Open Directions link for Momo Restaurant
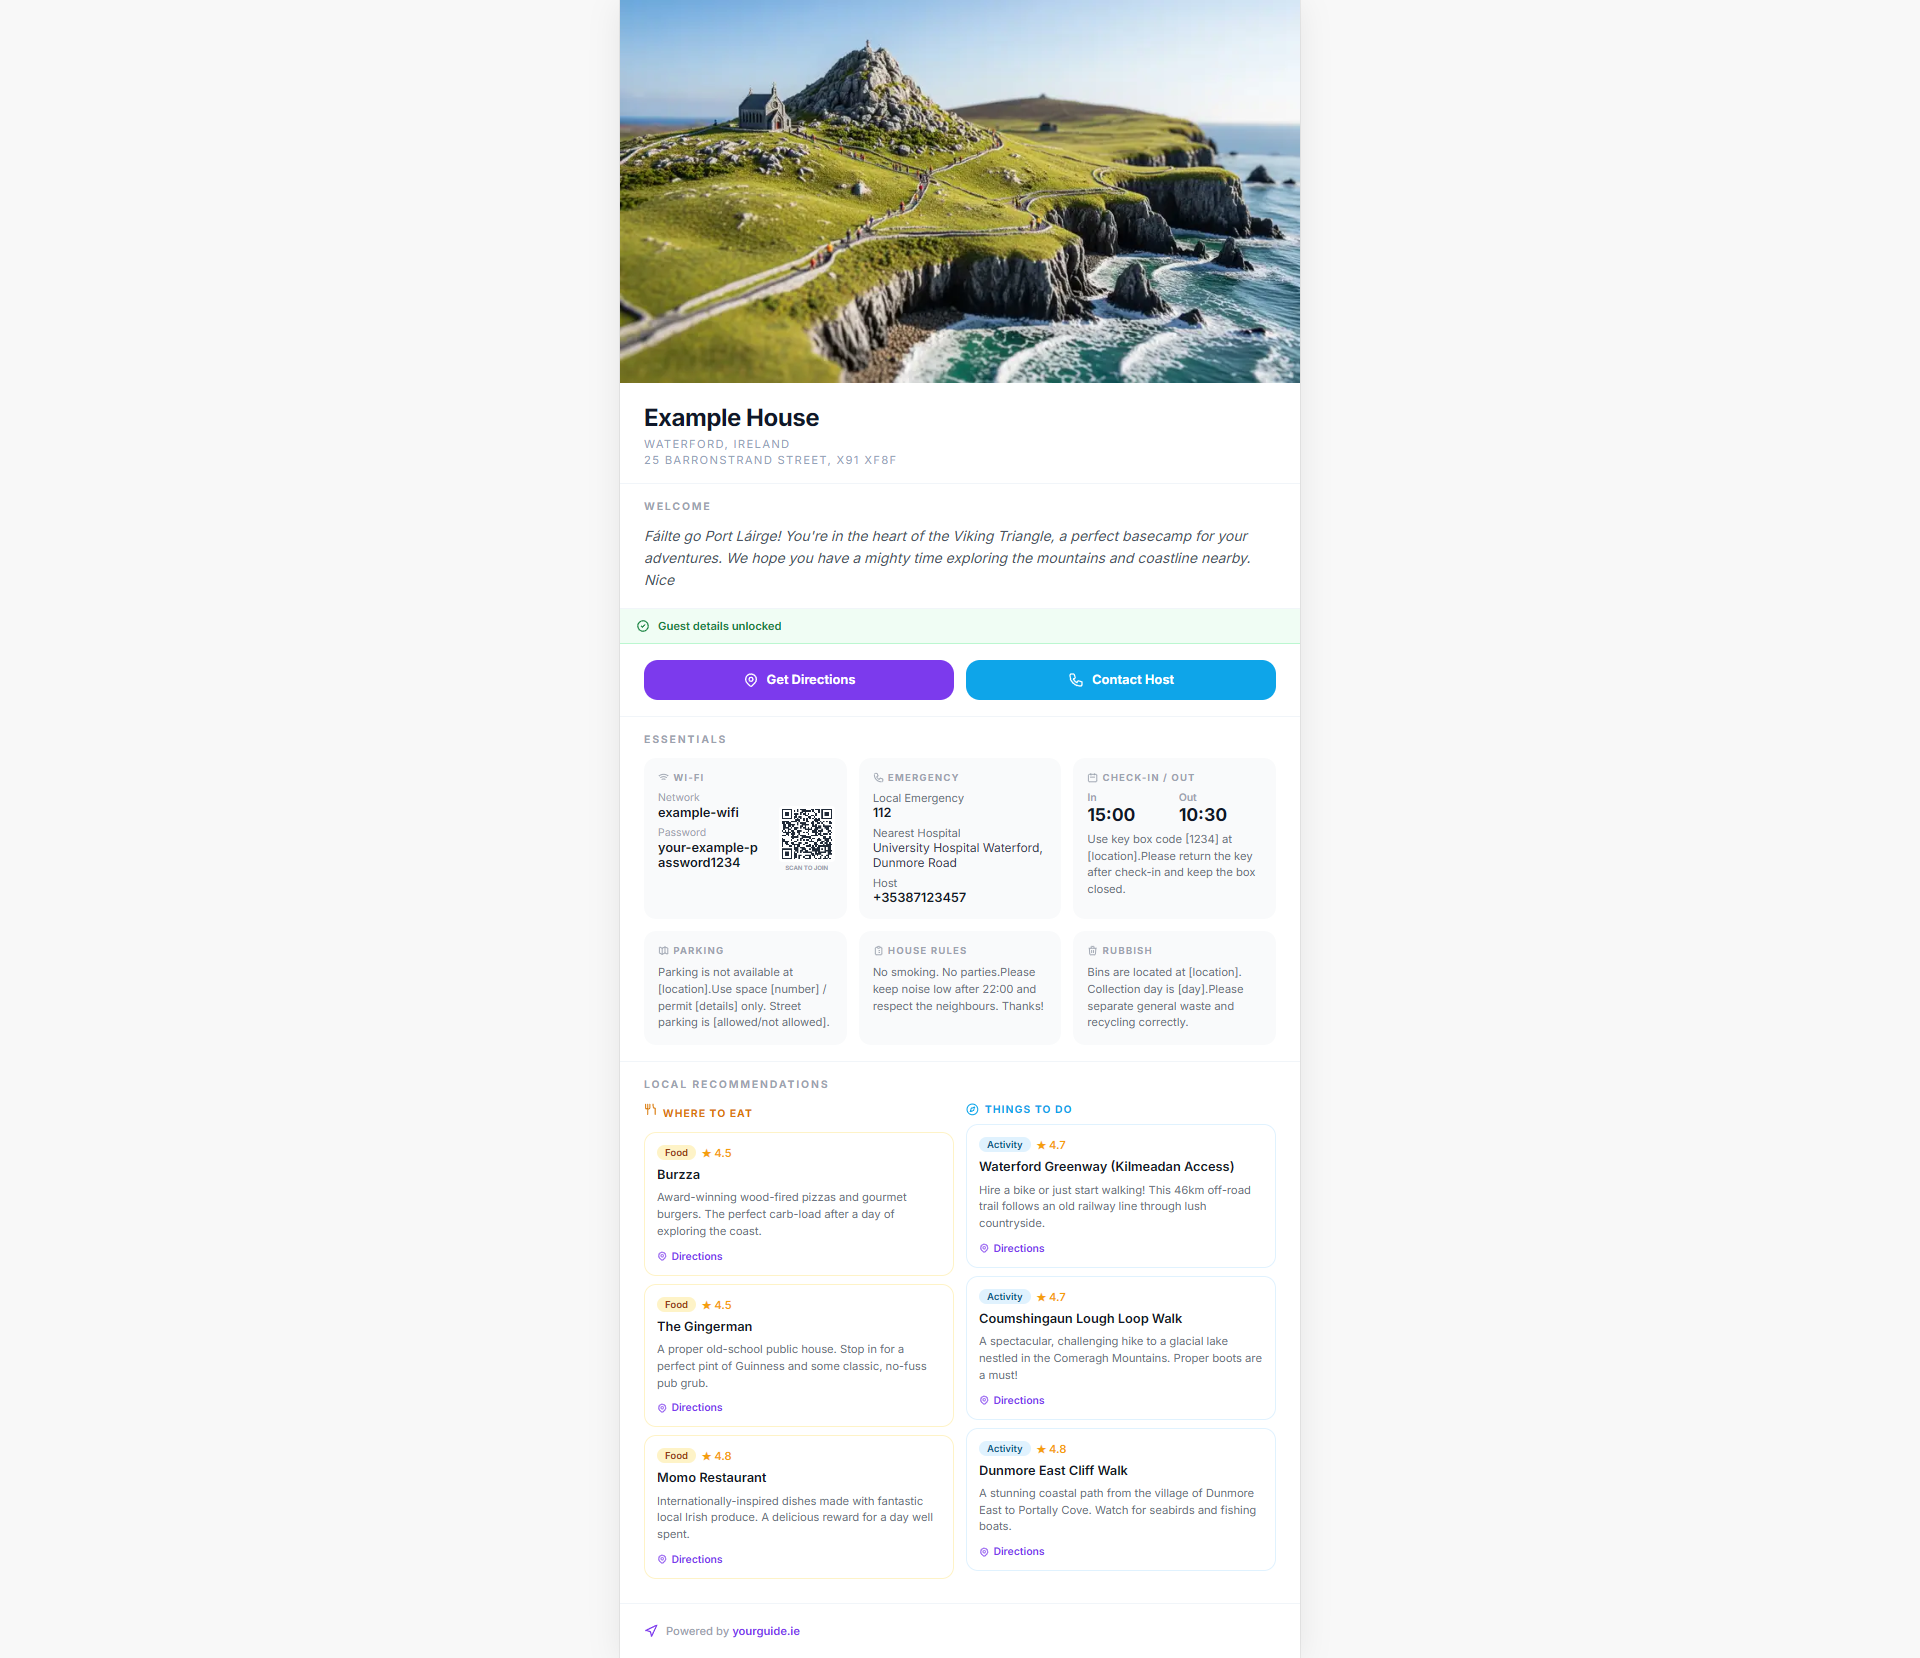Image resolution: width=1920 pixels, height=1658 pixels. 690,1559
